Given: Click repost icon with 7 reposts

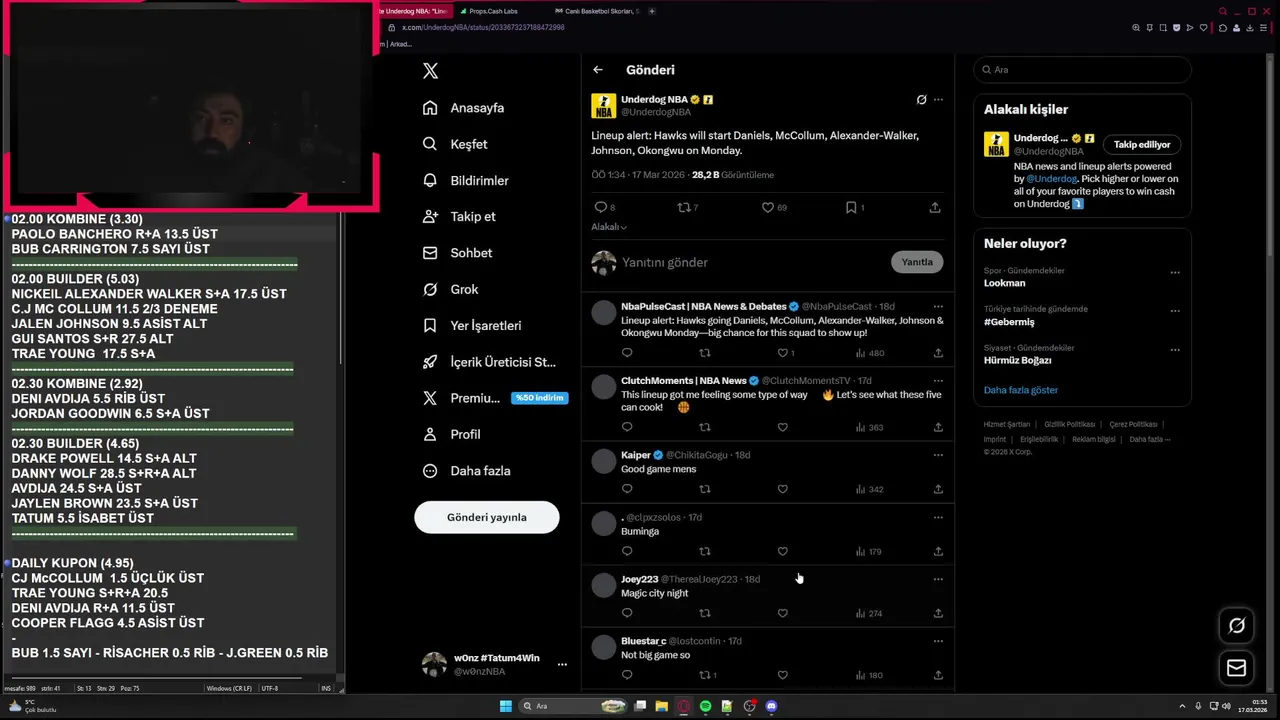Looking at the screenshot, I should [688, 207].
